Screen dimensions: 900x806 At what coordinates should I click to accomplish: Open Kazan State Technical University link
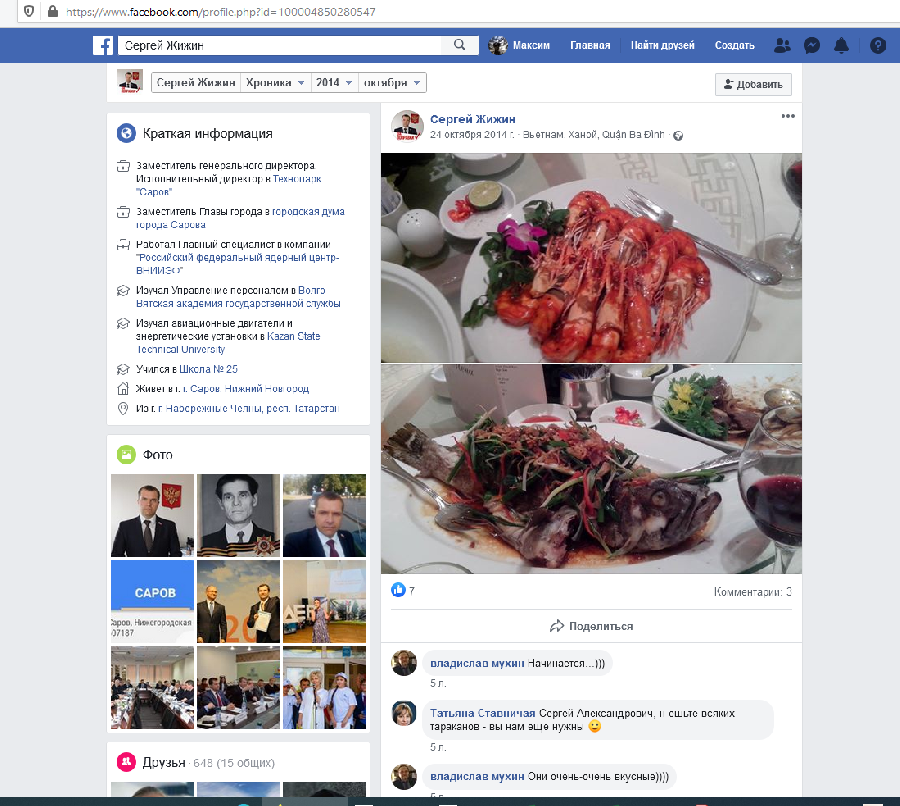294,336
